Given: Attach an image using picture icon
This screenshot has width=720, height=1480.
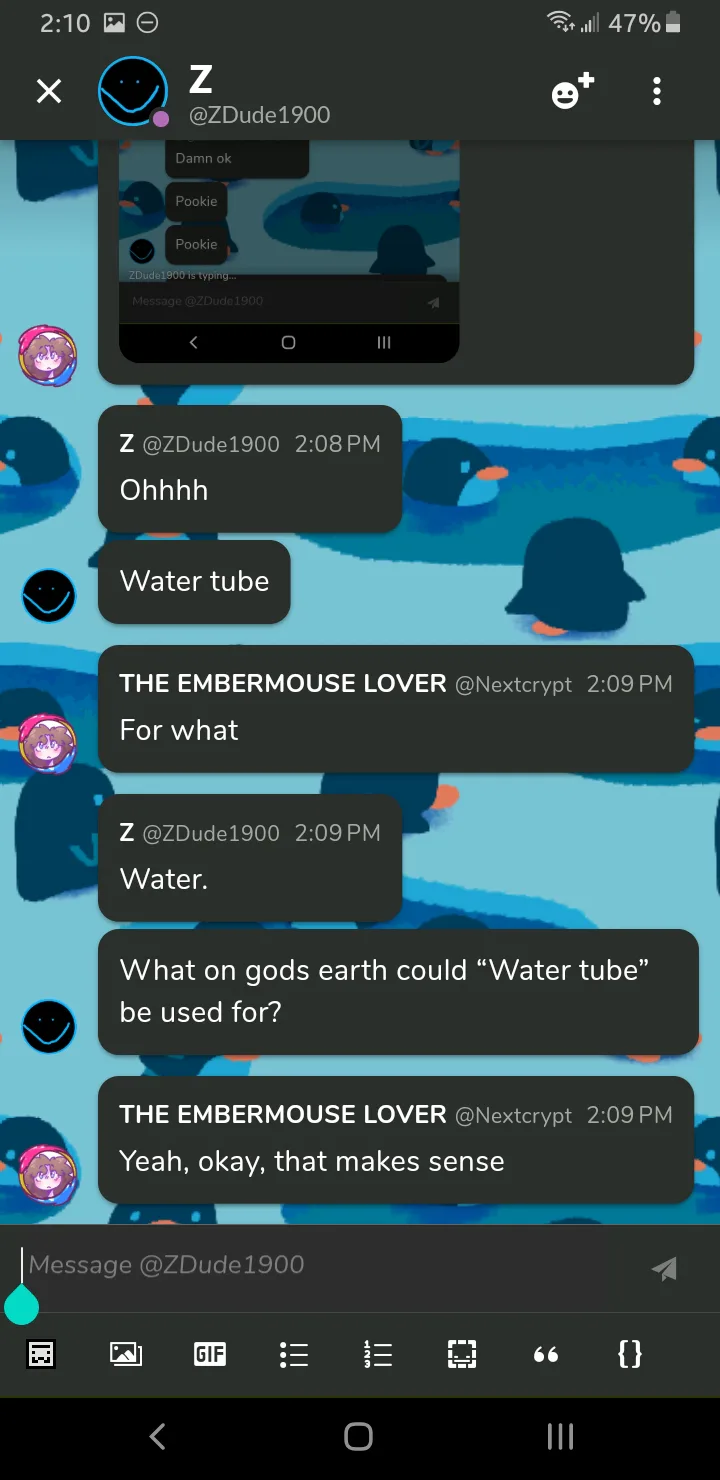Looking at the screenshot, I should (126, 1354).
